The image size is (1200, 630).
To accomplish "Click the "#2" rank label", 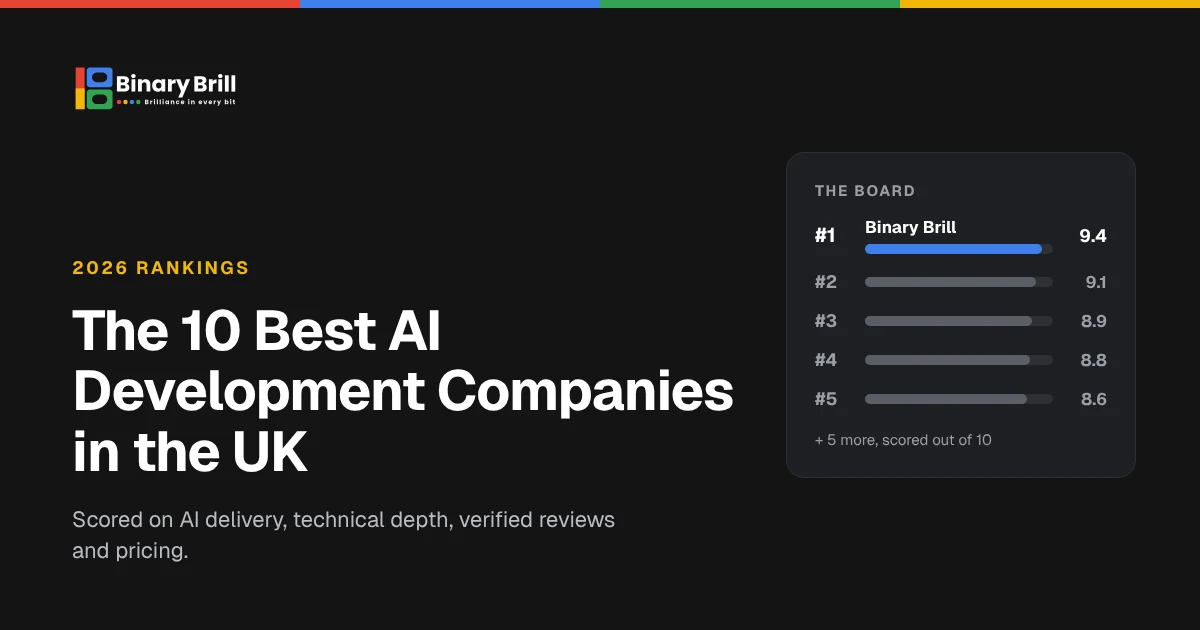I will (x=826, y=282).
